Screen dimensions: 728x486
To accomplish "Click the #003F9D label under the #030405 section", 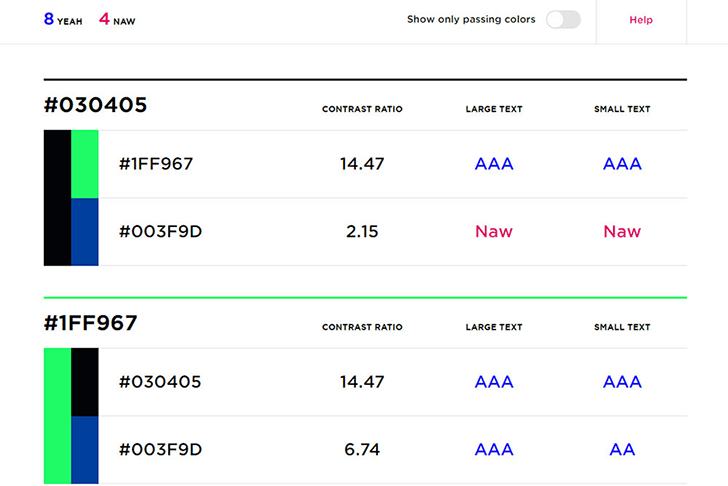I will [x=160, y=231].
